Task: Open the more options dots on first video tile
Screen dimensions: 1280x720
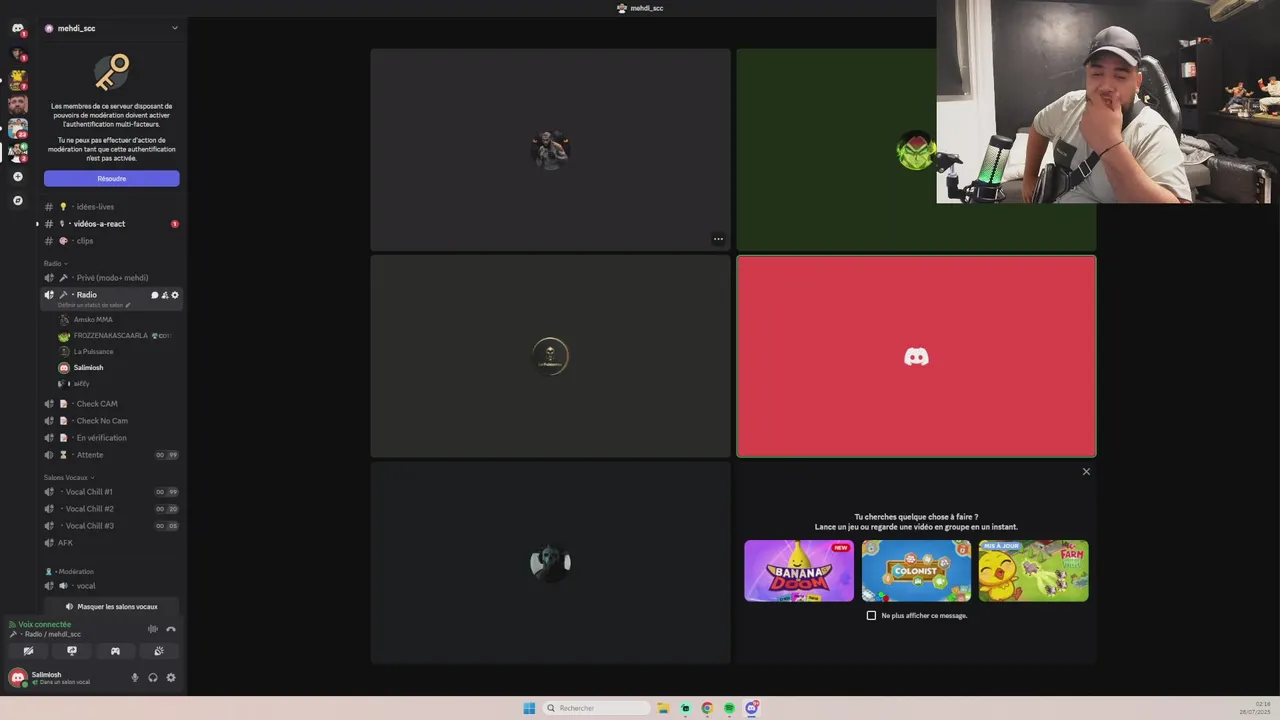Action: (x=718, y=239)
